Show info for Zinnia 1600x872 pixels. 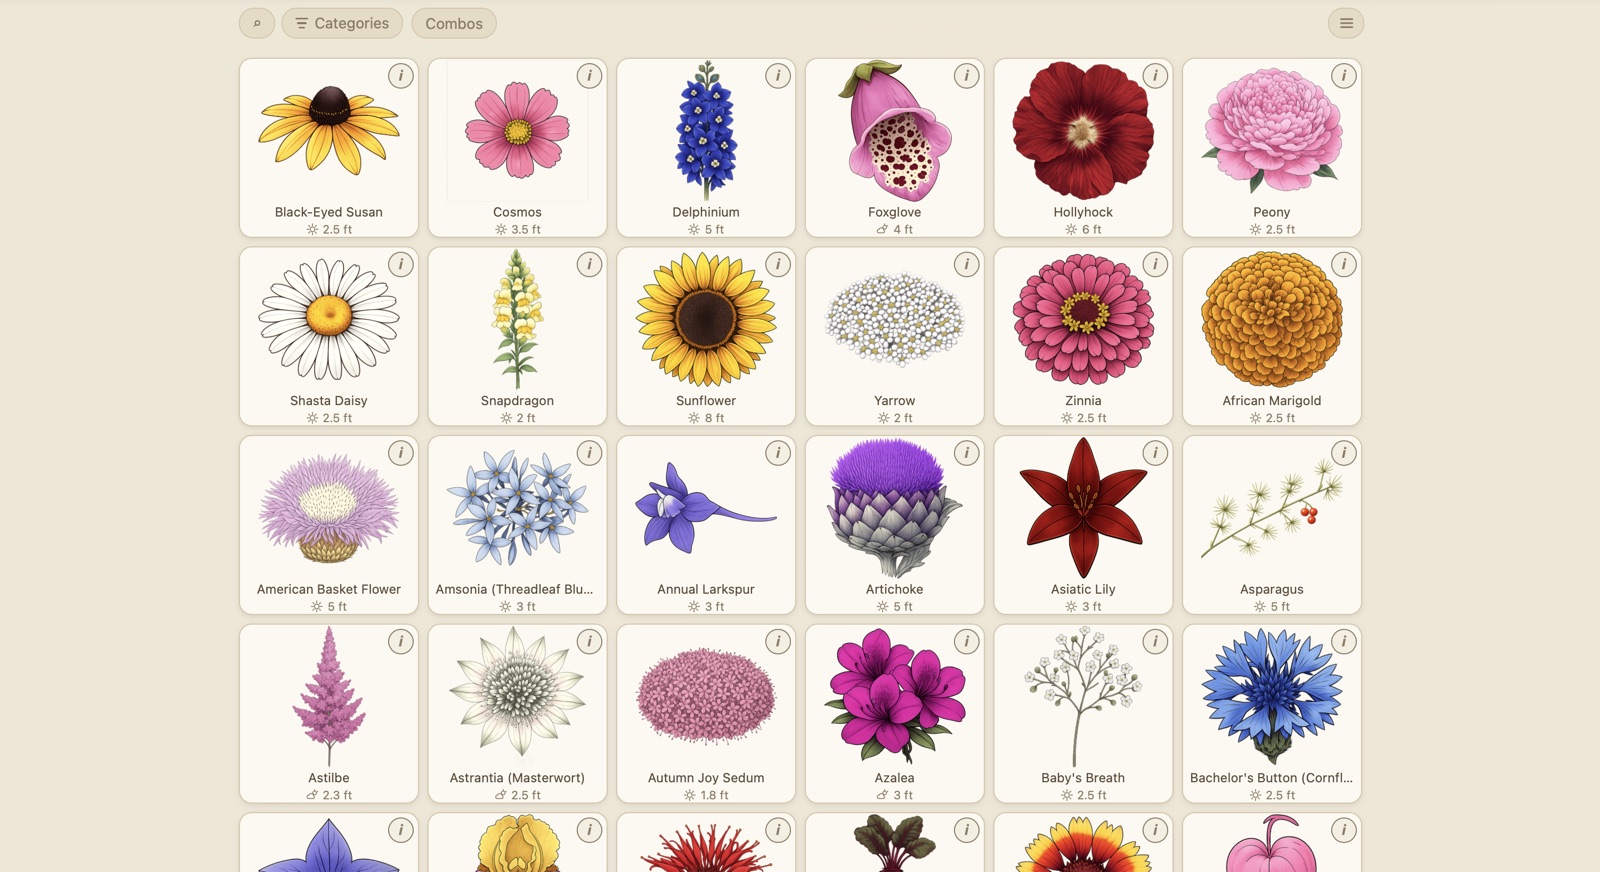[1156, 265]
